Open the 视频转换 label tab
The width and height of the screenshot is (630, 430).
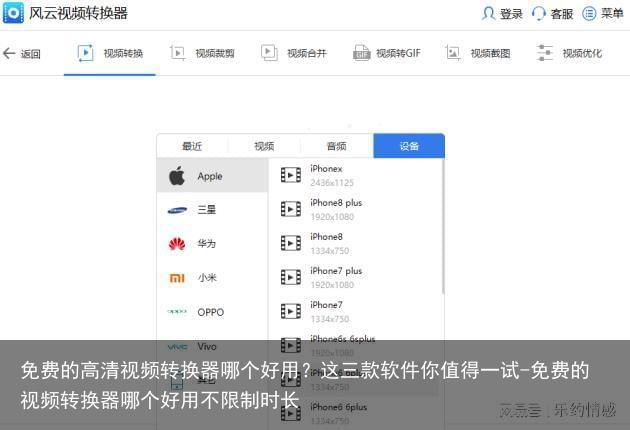[123, 53]
